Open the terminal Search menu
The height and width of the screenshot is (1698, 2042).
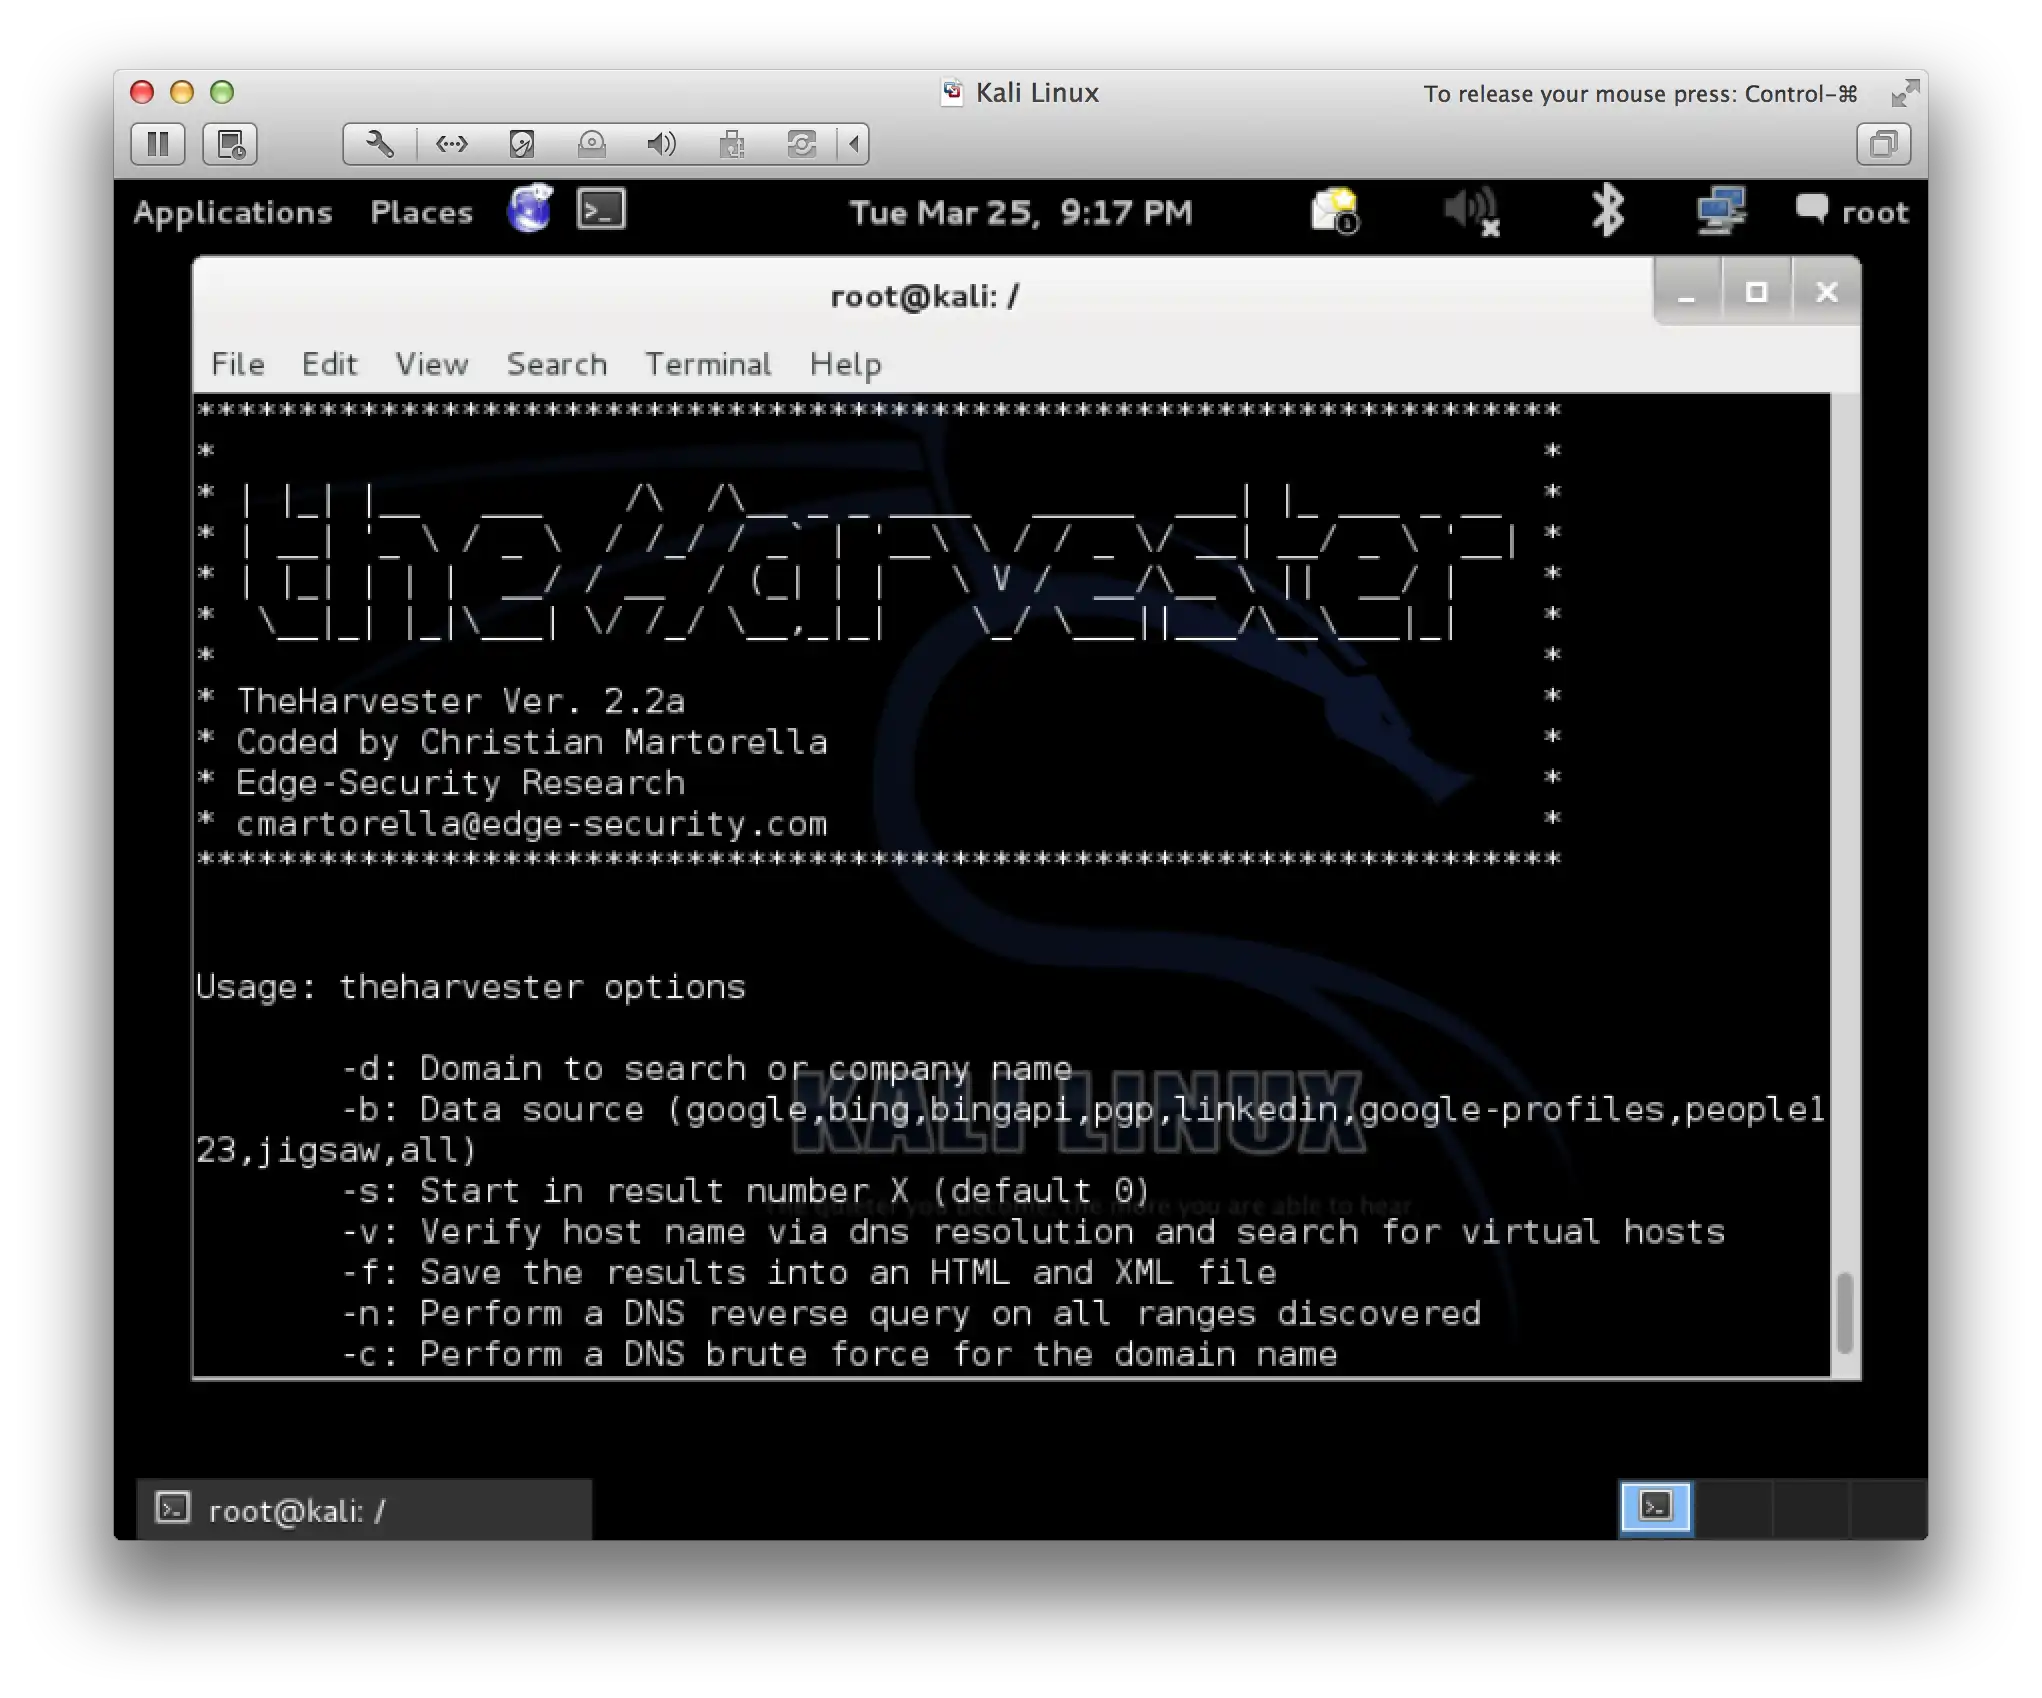557,364
